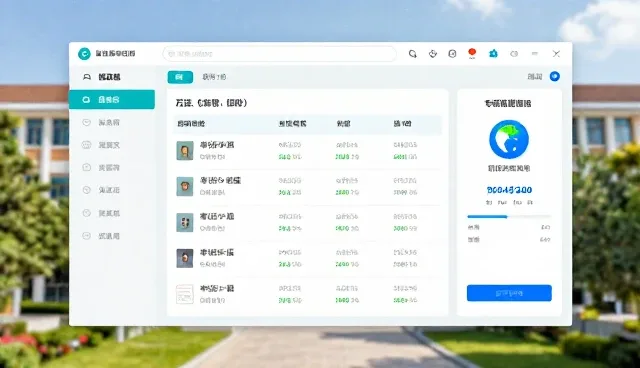Click the teal circular app logo
640x368 pixels.
[84, 53]
